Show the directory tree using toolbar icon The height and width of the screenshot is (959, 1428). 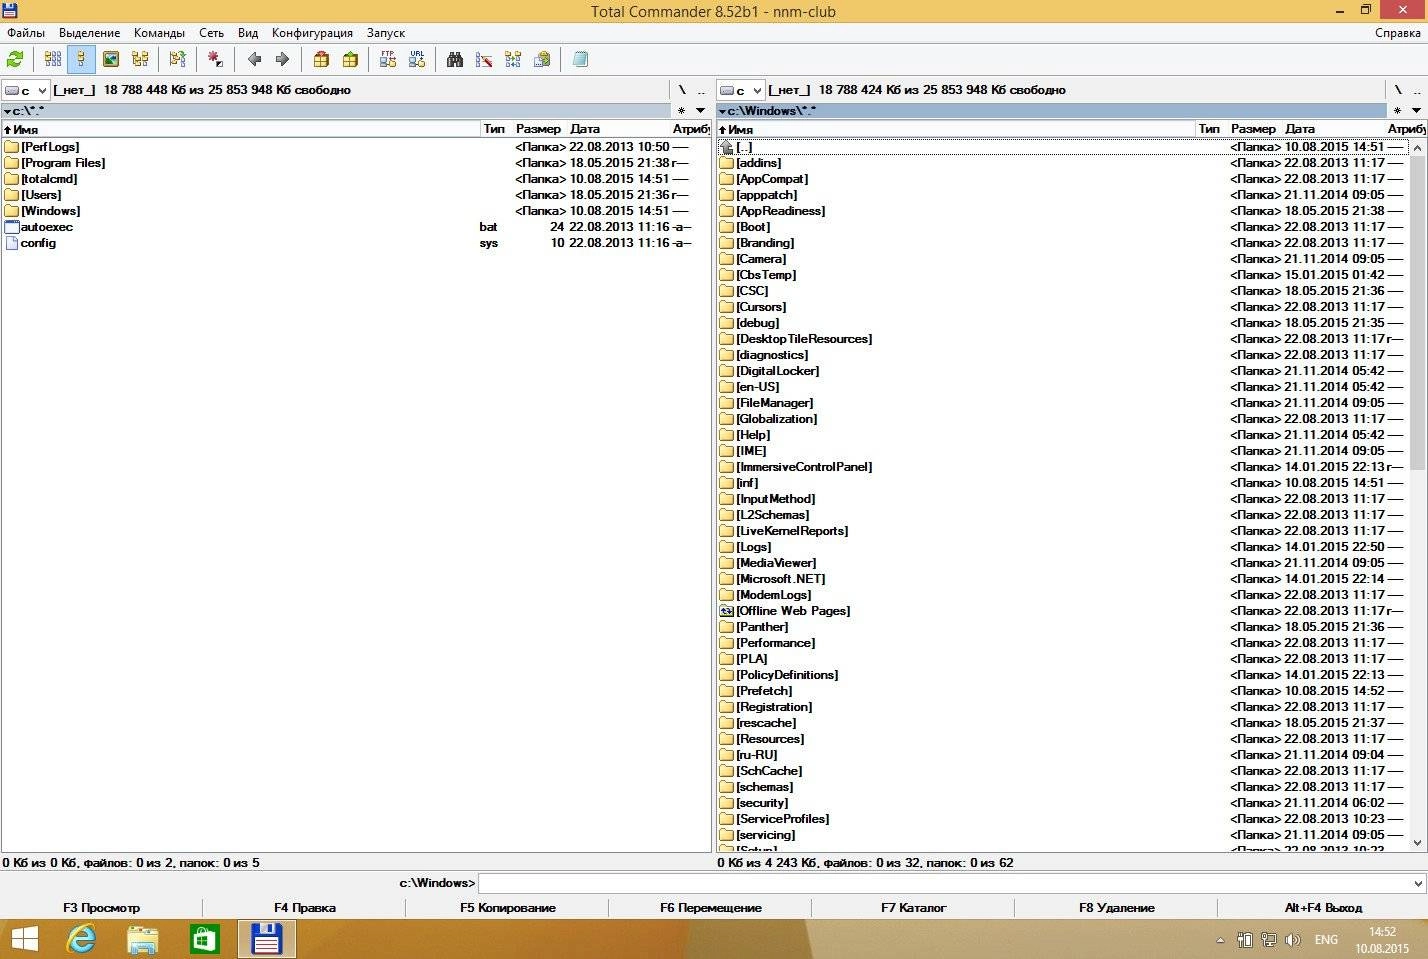[x=140, y=59]
